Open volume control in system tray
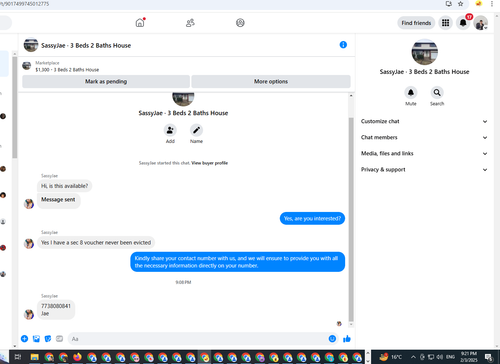Viewport: 500px width, 364px height. (440, 357)
